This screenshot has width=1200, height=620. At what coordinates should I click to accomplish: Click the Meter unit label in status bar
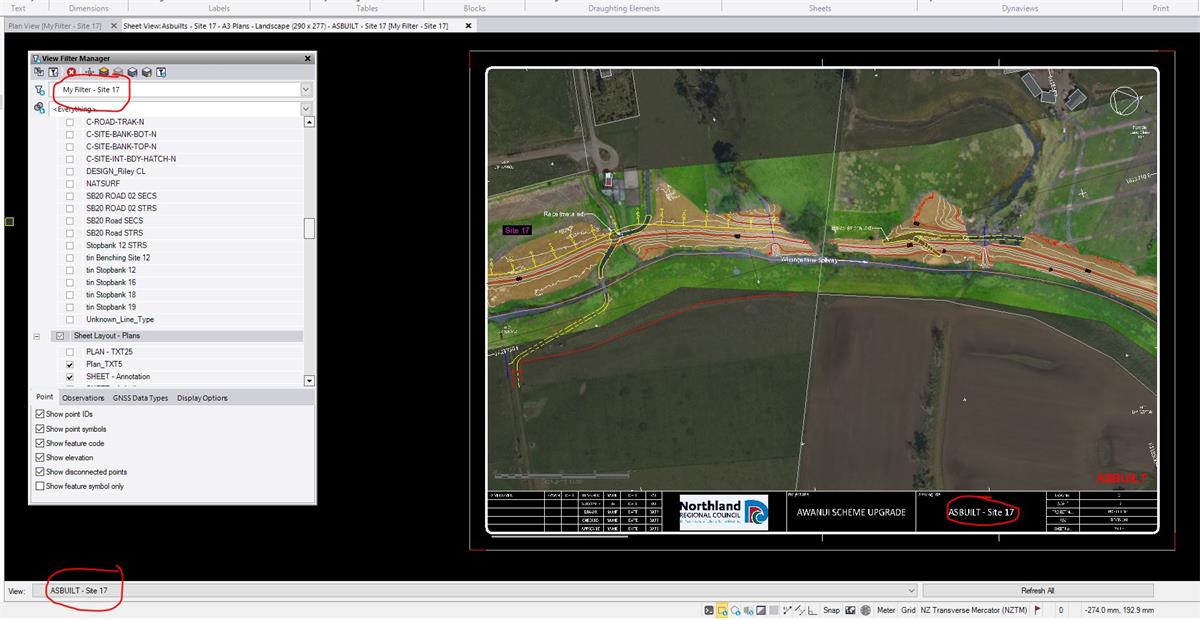point(886,608)
